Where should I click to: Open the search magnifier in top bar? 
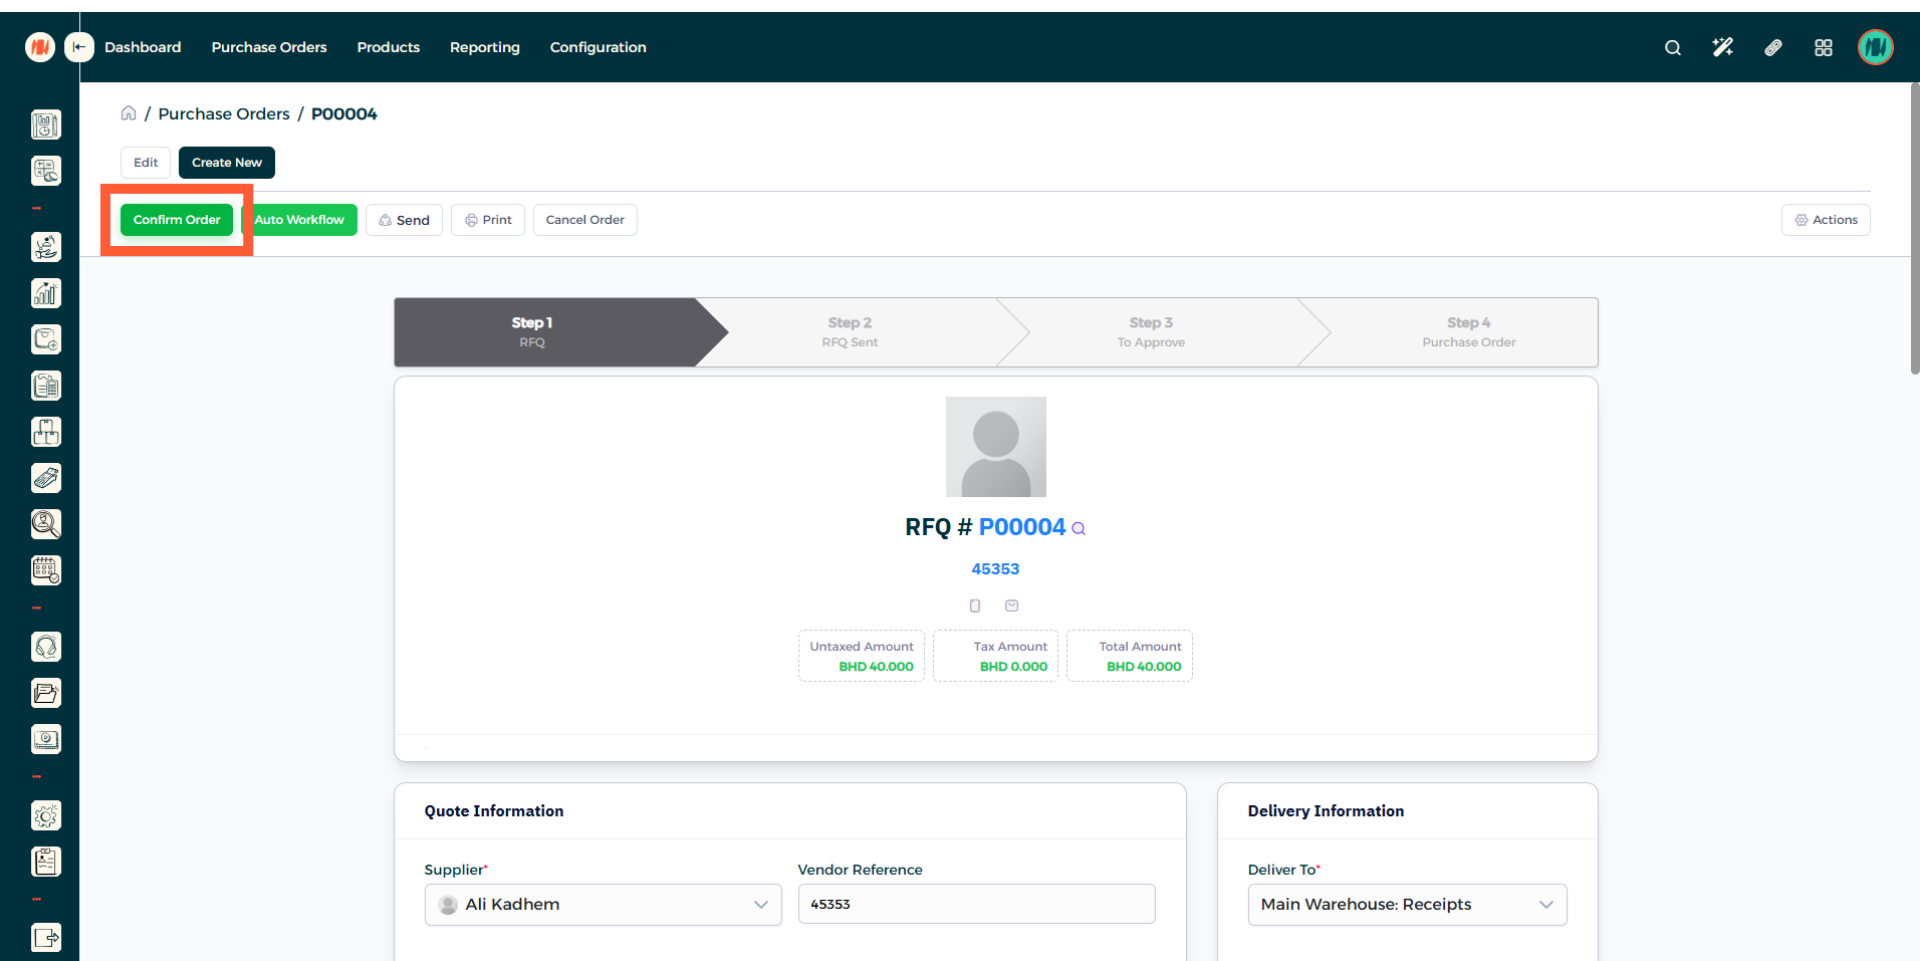tap(1672, 48)
